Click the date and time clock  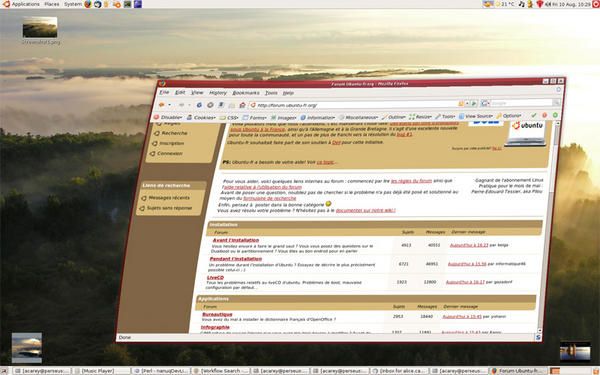coord(571,4)
